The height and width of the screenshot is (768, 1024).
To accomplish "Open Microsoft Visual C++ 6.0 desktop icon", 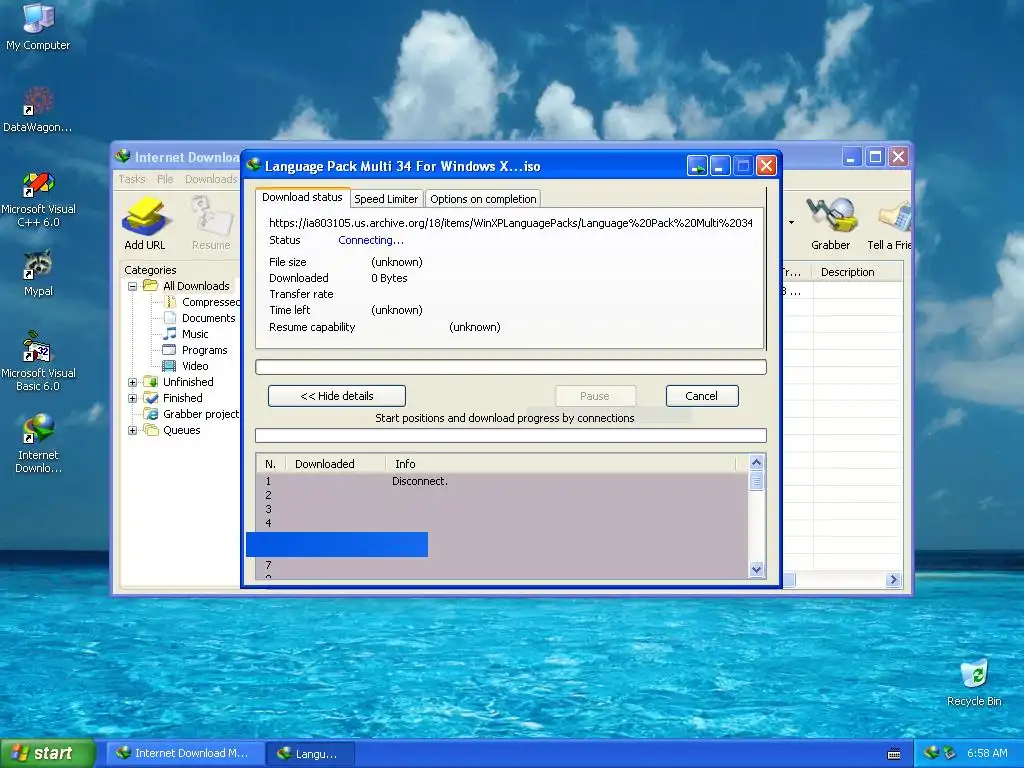I will click(38, 199).
